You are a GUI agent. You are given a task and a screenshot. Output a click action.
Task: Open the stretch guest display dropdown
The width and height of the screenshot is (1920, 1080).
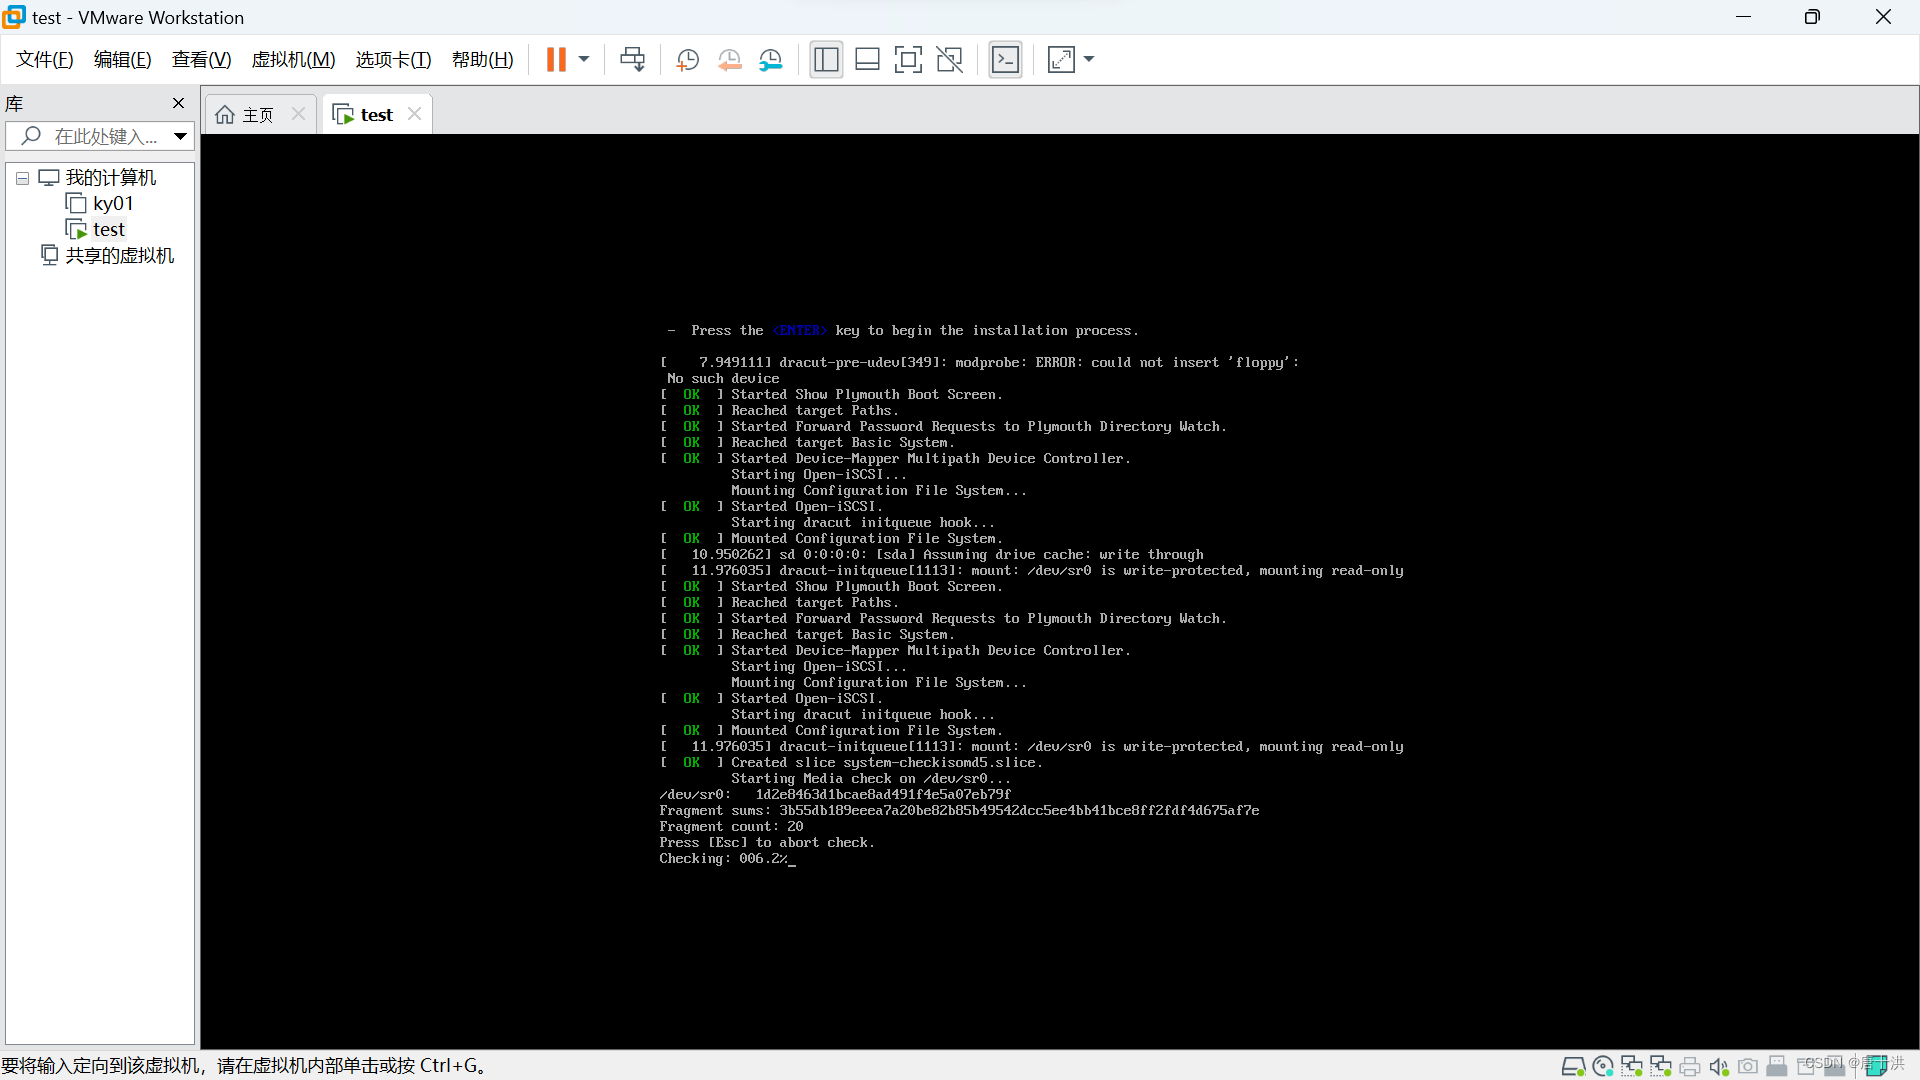tap(1089, 60)
